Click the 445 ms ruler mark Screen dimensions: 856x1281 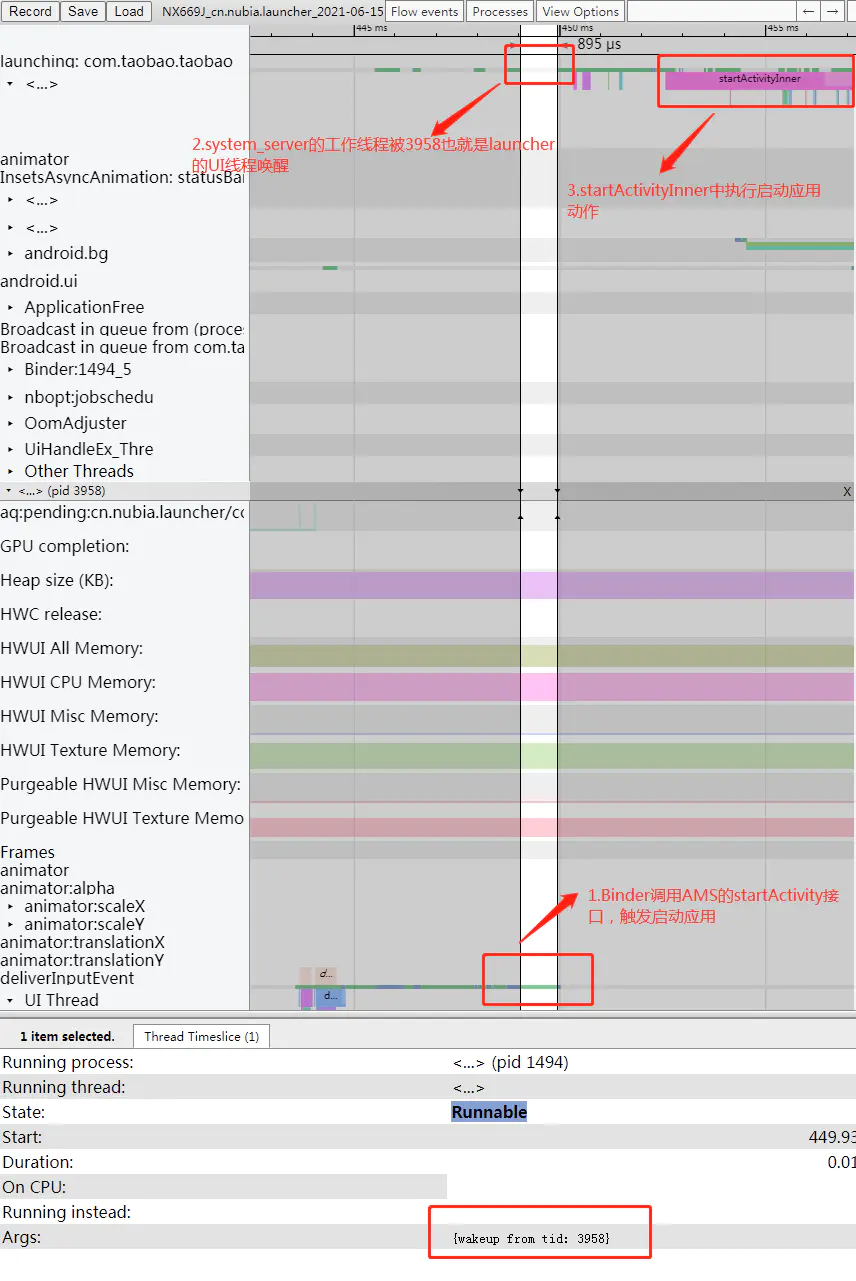pyautogui.click(x=372, y=28)
